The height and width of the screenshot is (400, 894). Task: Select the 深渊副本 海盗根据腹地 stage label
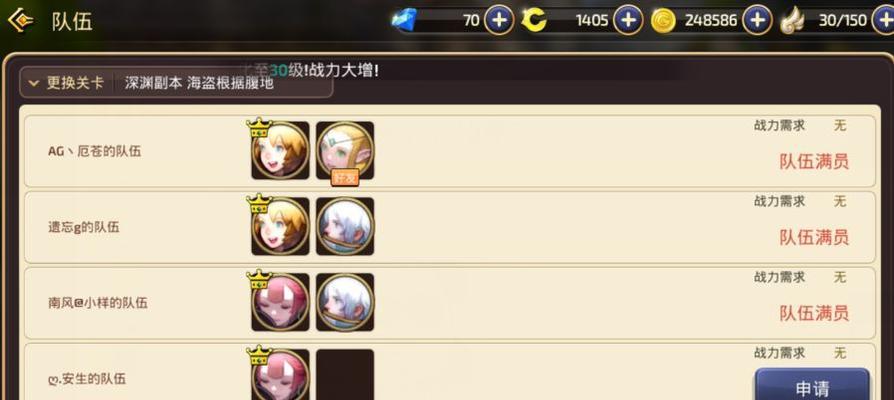point(199,83)
